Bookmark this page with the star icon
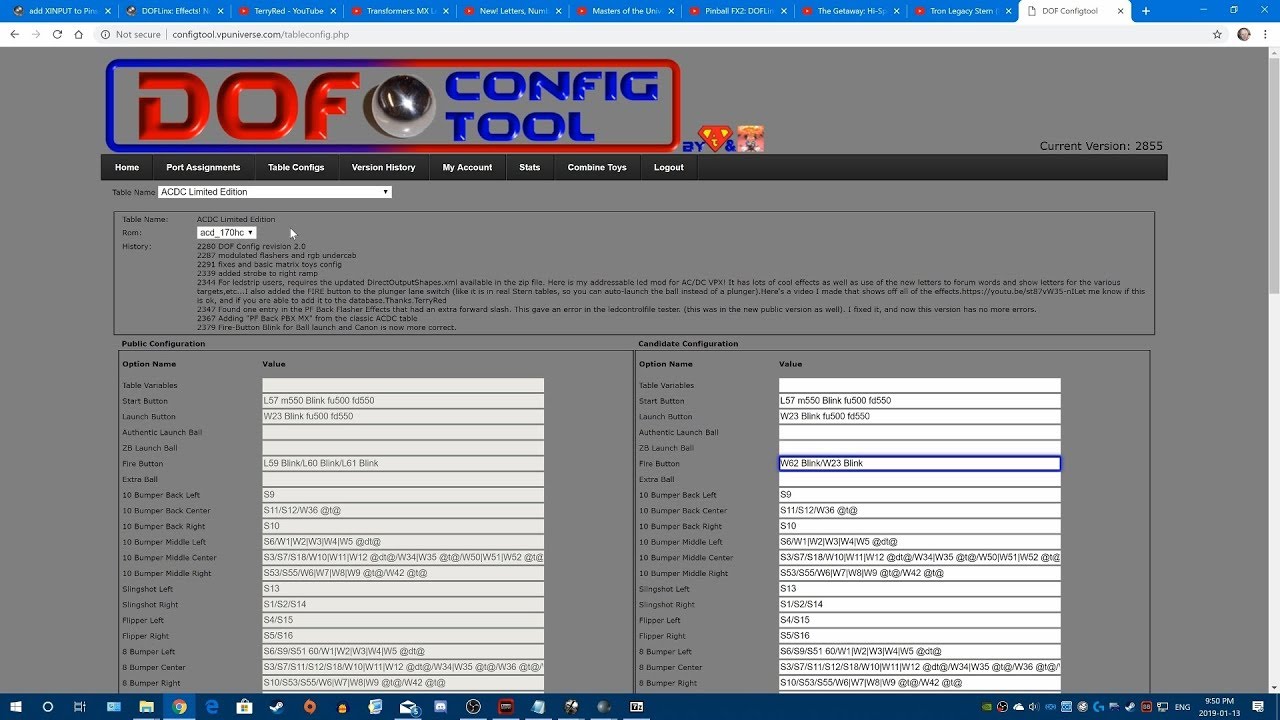1280x720 pixels. pos(1217,34)
